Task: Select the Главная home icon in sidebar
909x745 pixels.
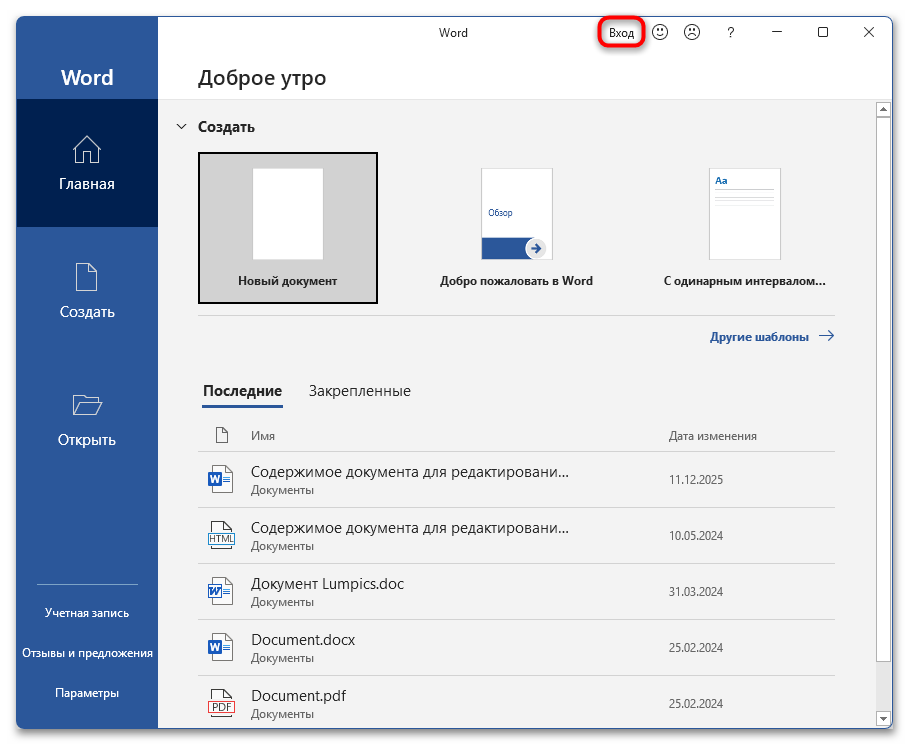Action: pos(87,148)
